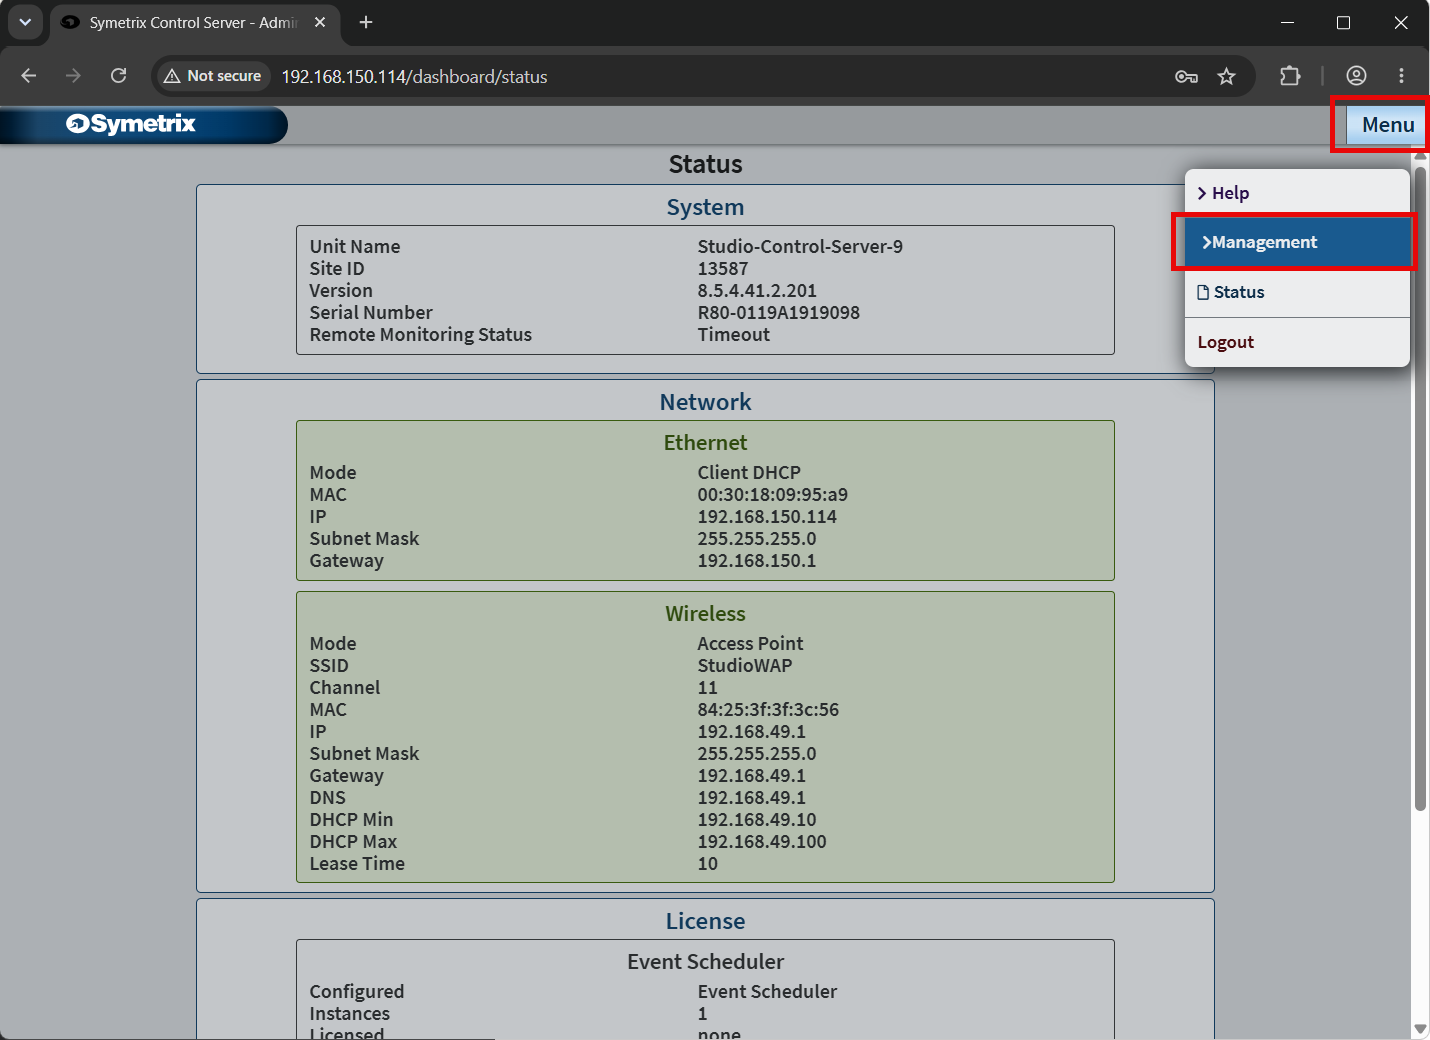Bookmark this page with the star icon
1430x1040 pixels.
tap(1226, 76)
